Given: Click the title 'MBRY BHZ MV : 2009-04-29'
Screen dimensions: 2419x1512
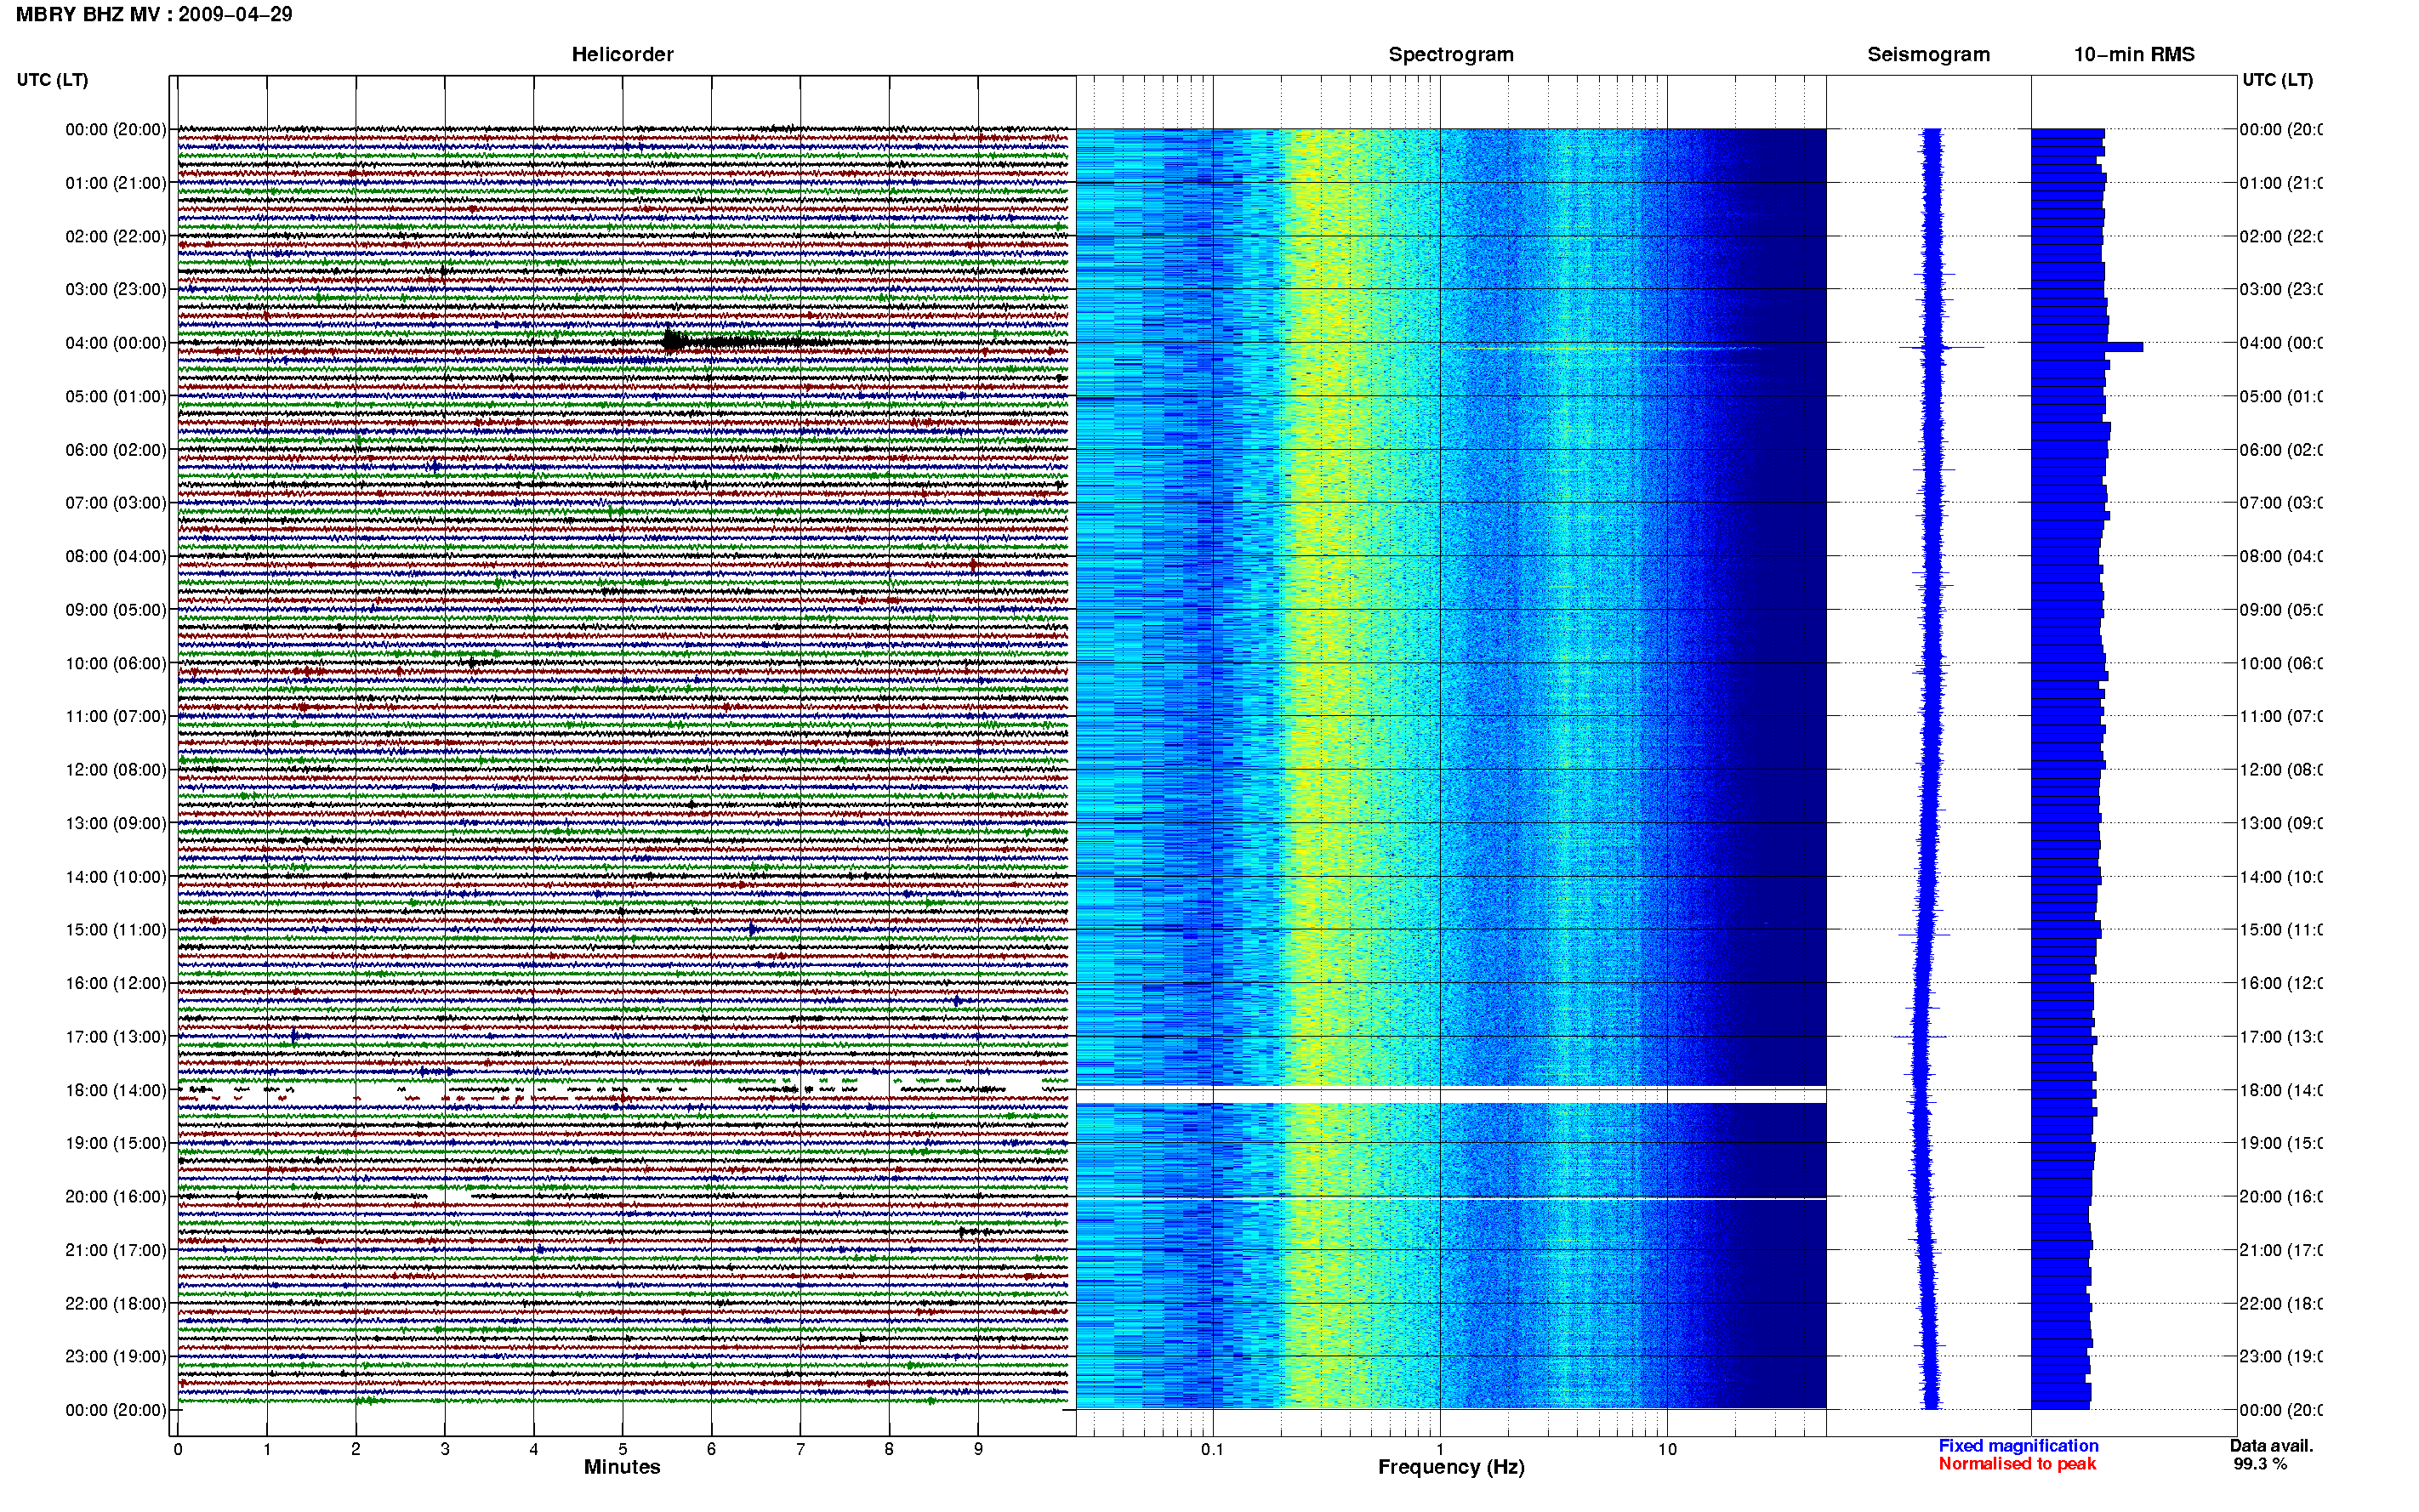Looking at the screenshot, I should pos(154,14).
